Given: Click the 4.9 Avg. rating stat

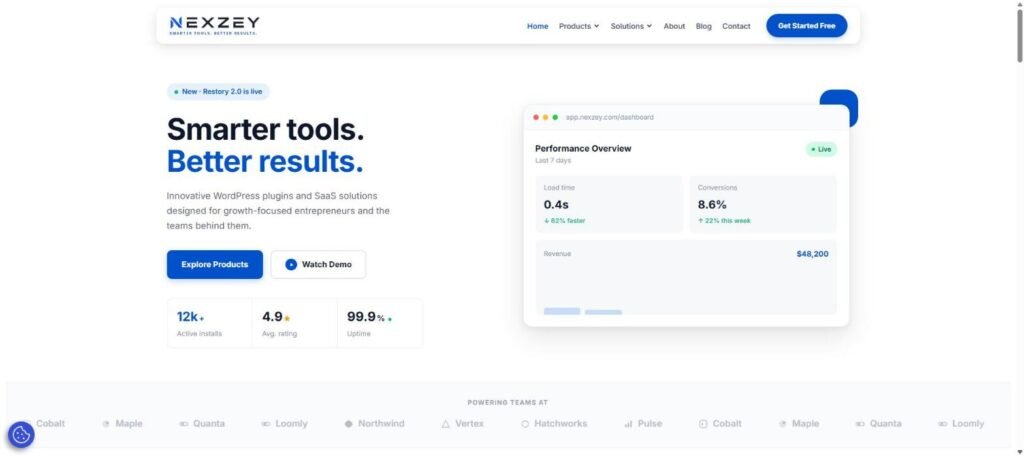Looking at the screenshot, I should click(x=295, y=323).
